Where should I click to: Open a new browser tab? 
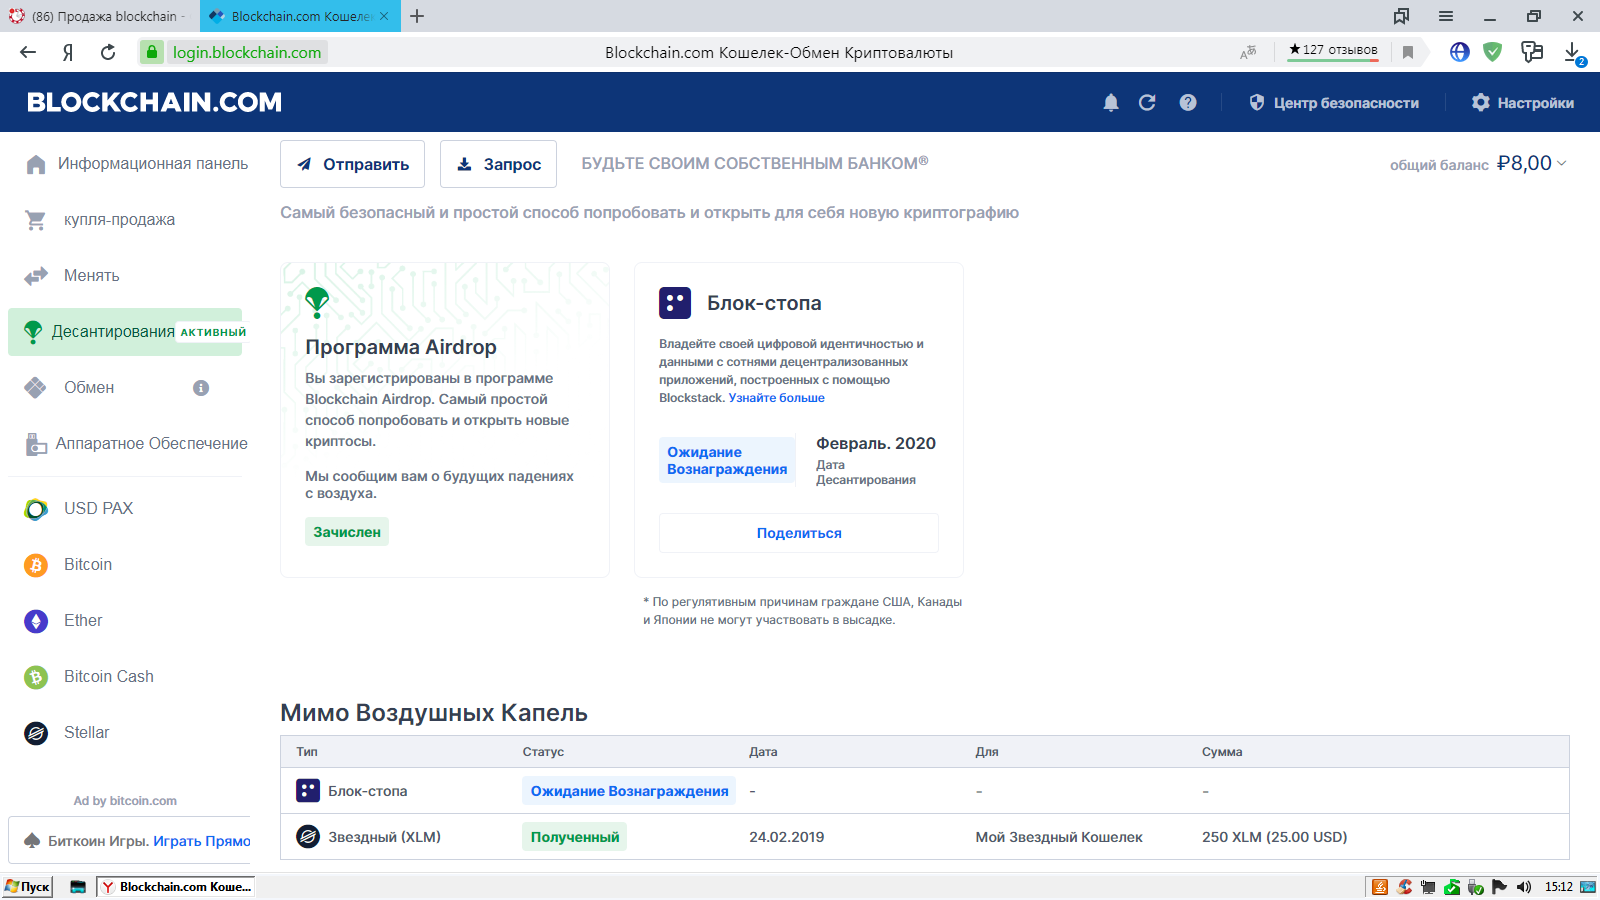[417, 16]
